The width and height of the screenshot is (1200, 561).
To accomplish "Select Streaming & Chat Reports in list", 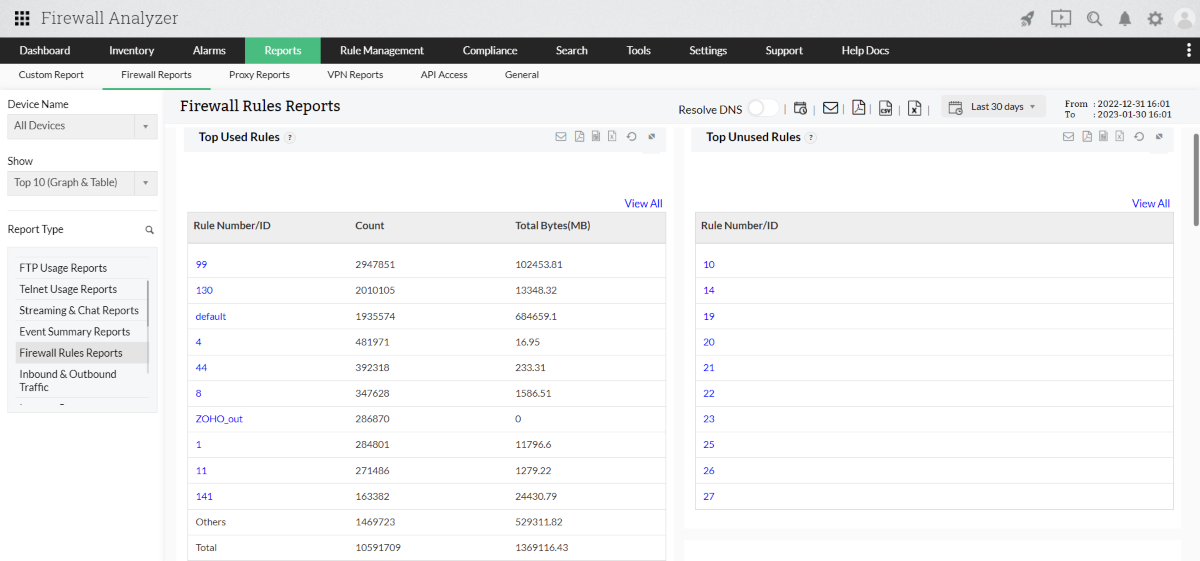I will [79, 310].
